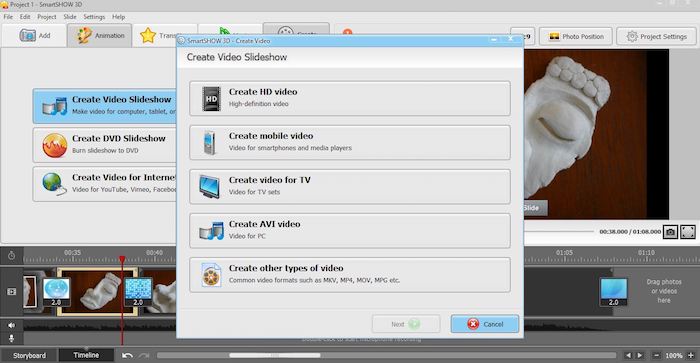Choose Create AVI video option

click(350, 230)
